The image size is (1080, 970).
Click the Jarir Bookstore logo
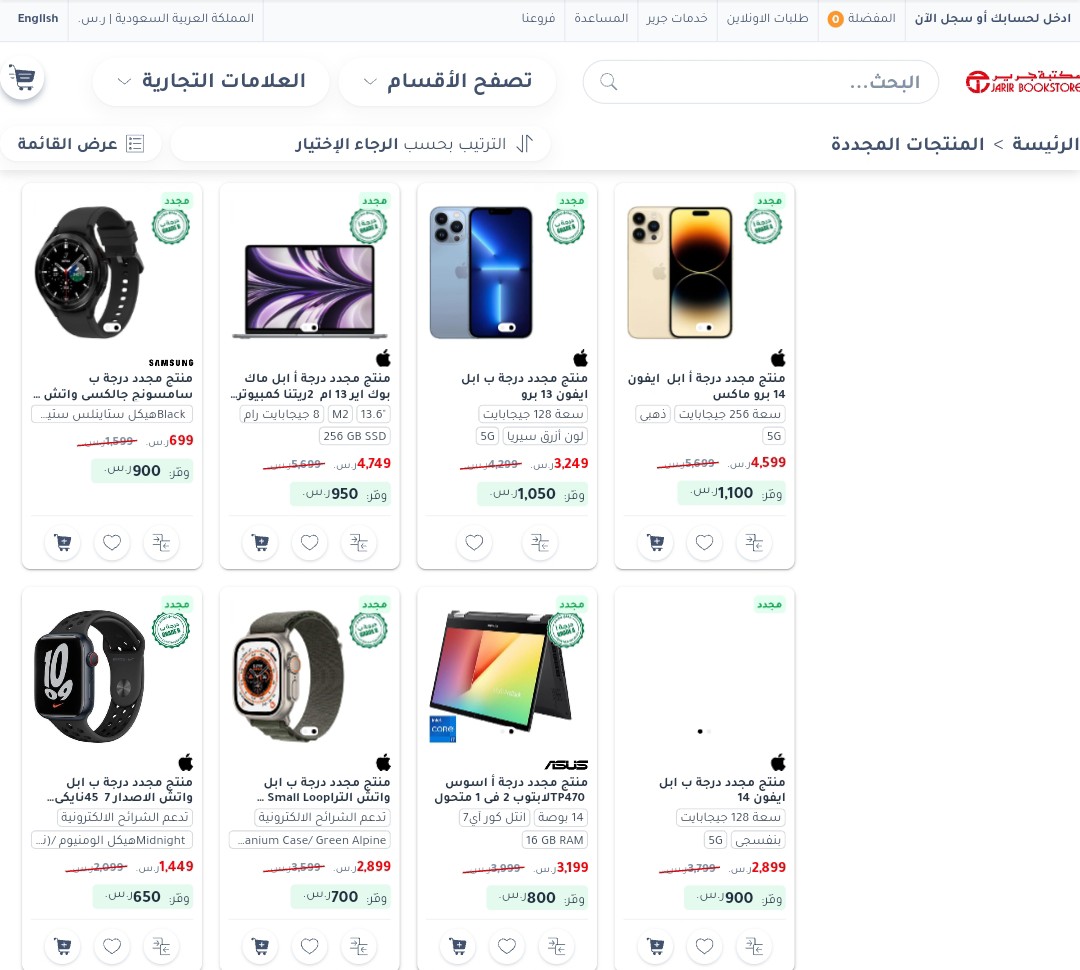click(1022, 82)
